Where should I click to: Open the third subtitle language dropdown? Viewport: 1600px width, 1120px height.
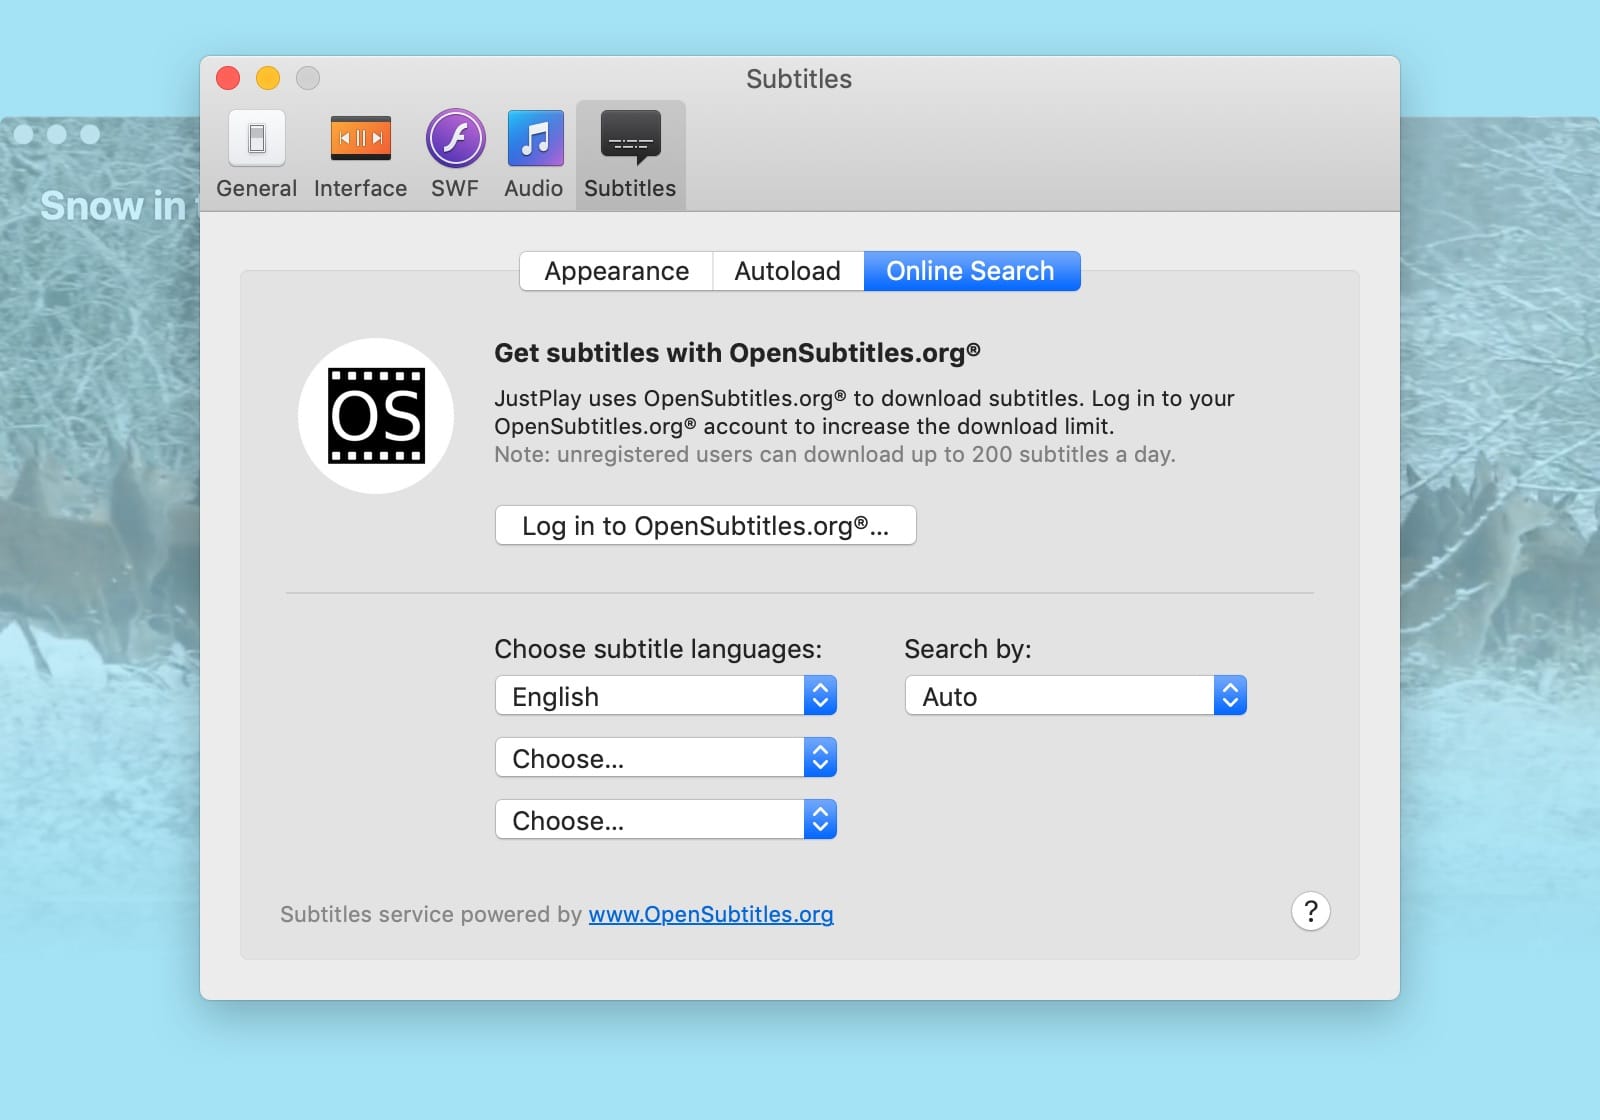pos(665,820)
